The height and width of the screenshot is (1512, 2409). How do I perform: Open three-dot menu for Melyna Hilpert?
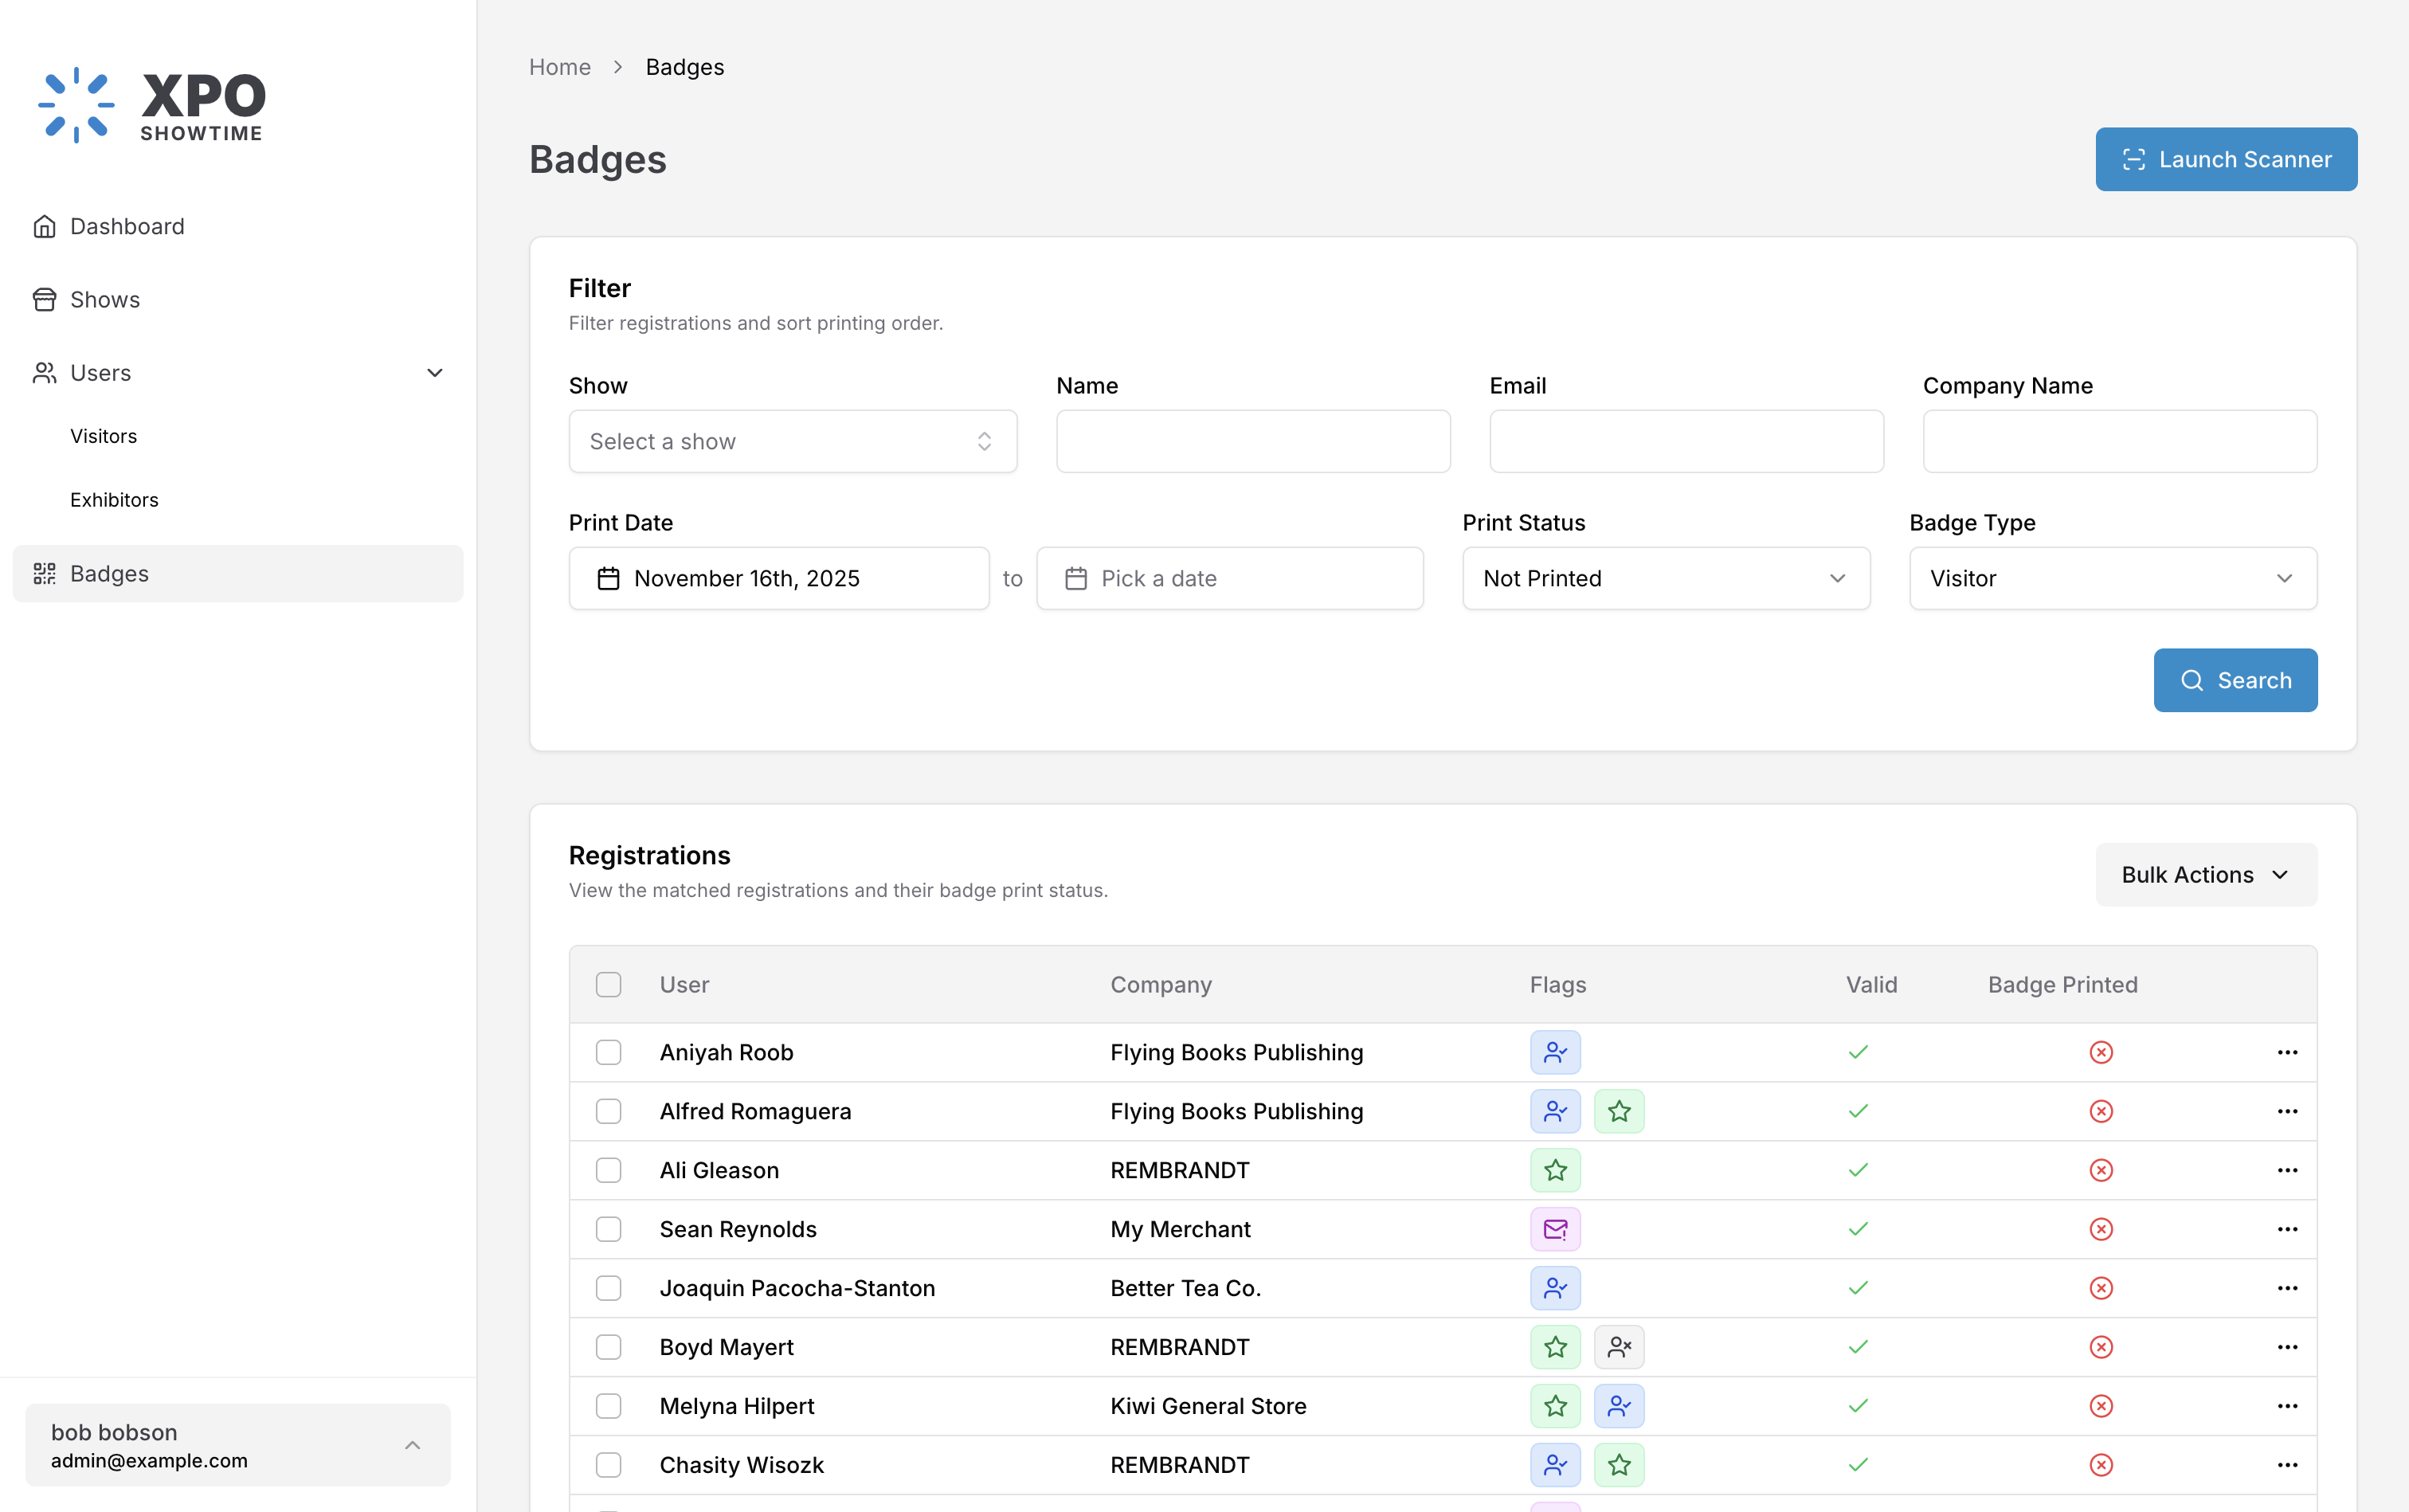pyautogui.click(x=2287, y=1406)
